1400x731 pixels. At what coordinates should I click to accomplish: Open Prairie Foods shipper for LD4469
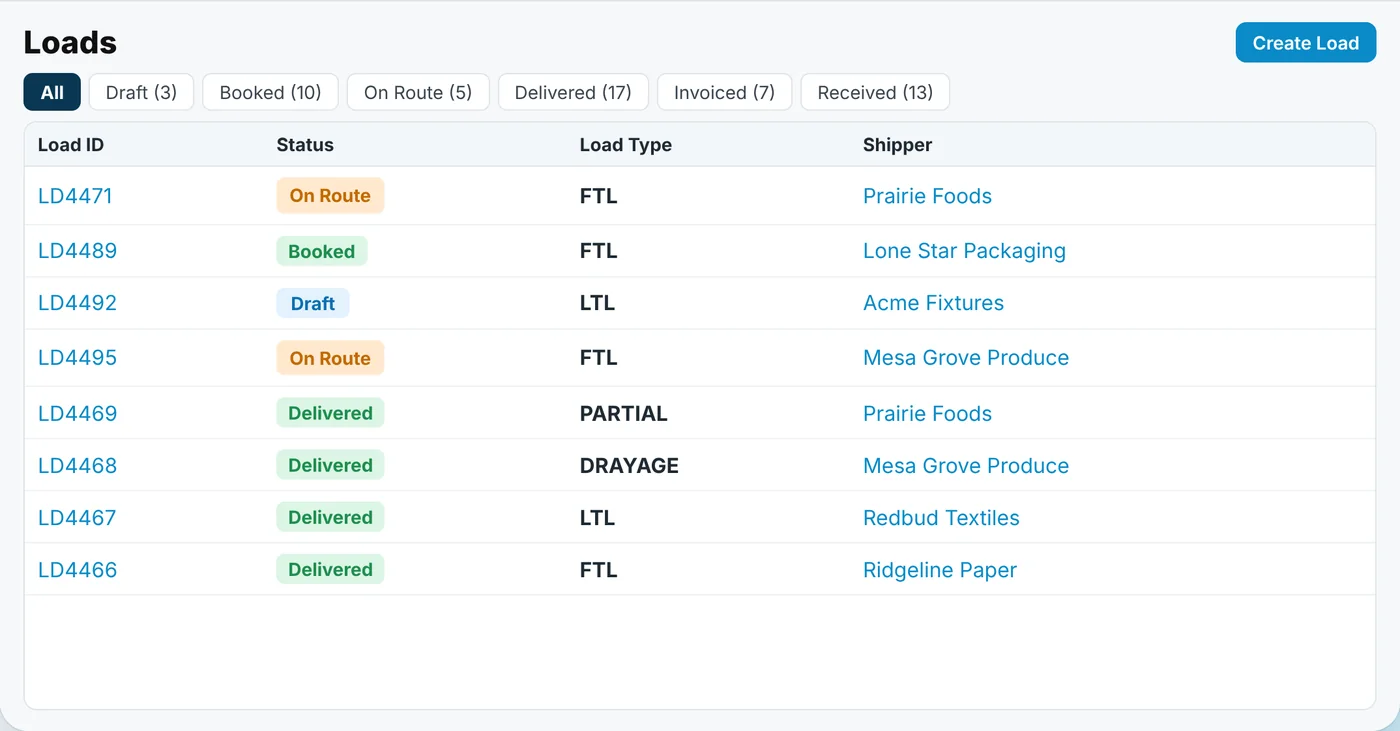[x=927, y=413]
